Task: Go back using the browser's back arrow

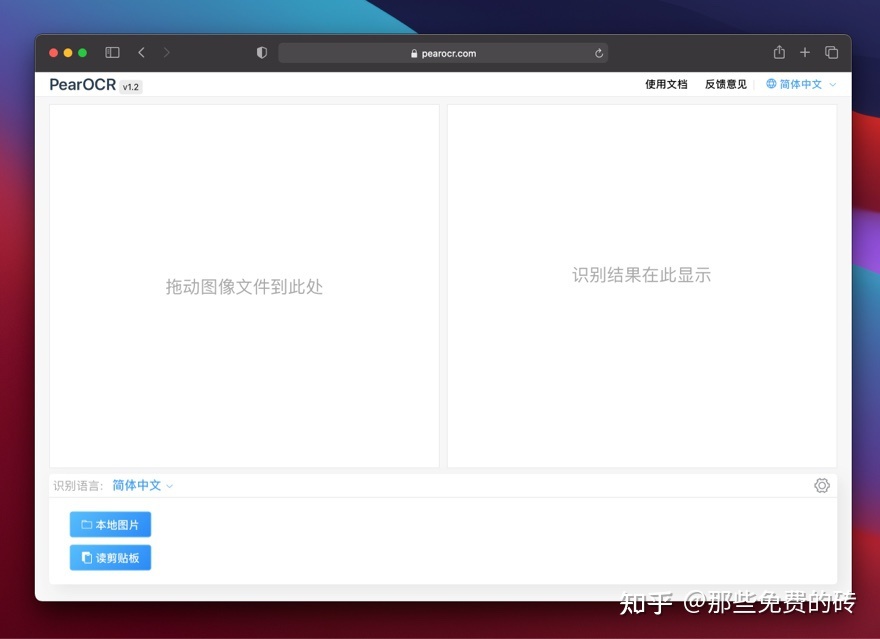Action: 141,53
